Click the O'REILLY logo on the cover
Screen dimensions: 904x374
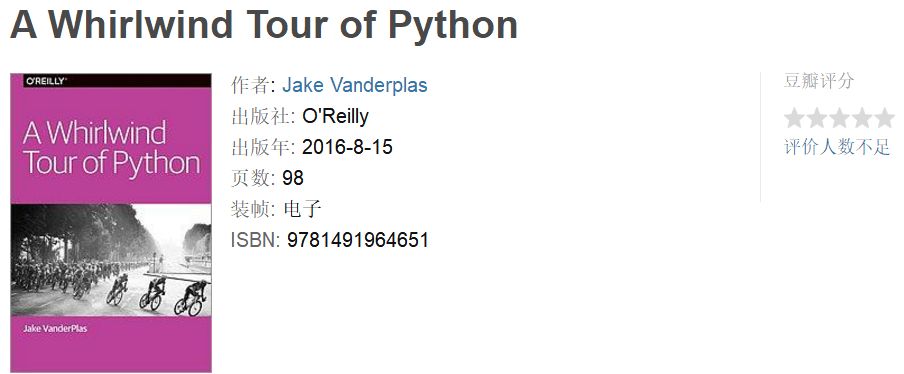pos(46,81)
